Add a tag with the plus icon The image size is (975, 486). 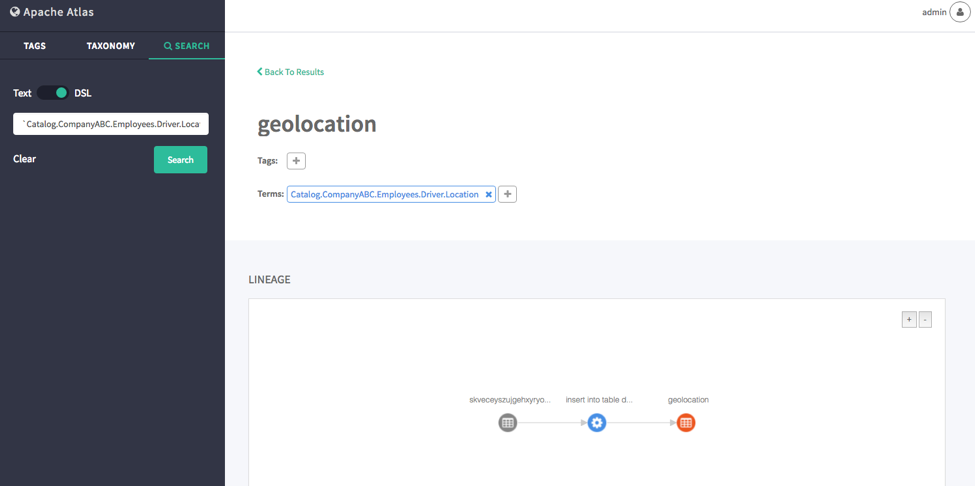click(x=296, y=161)
